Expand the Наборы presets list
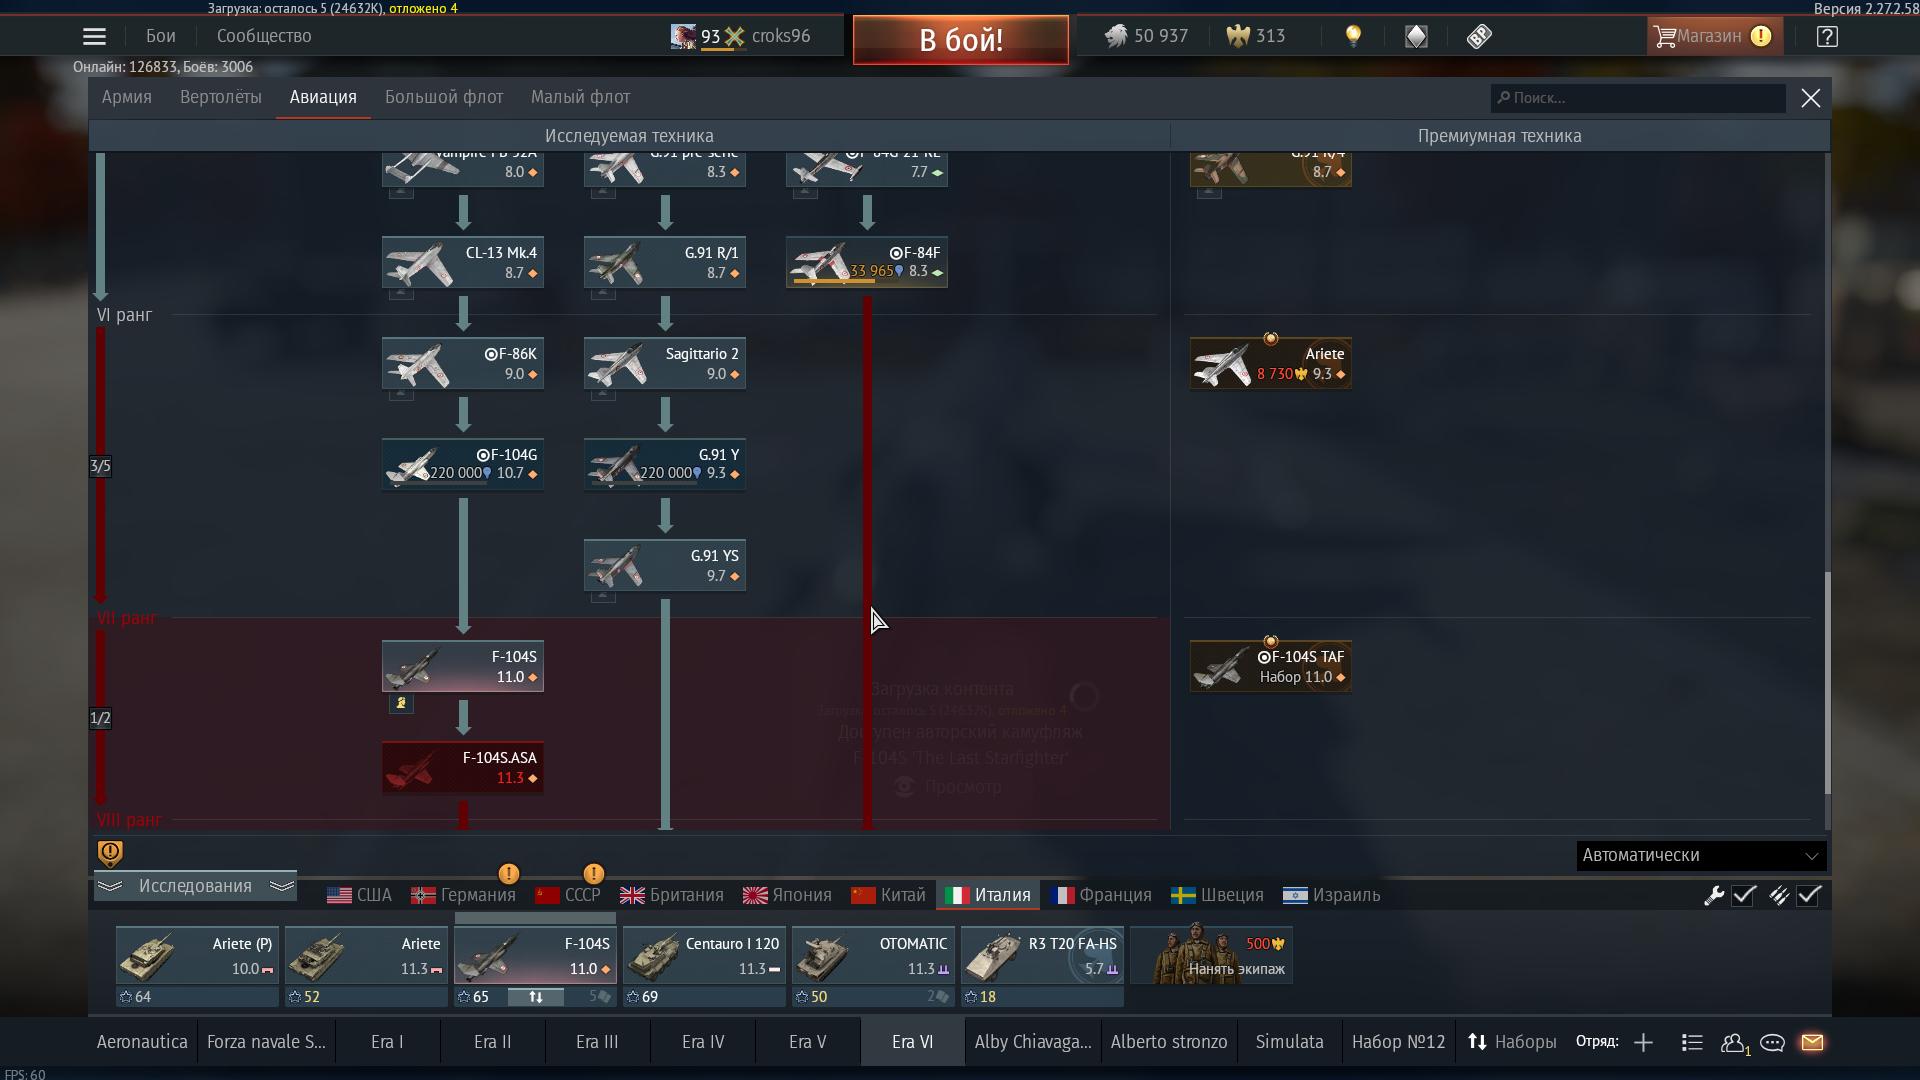The width and height of the screenshot is (1920, 1080). [1511, 1042]
